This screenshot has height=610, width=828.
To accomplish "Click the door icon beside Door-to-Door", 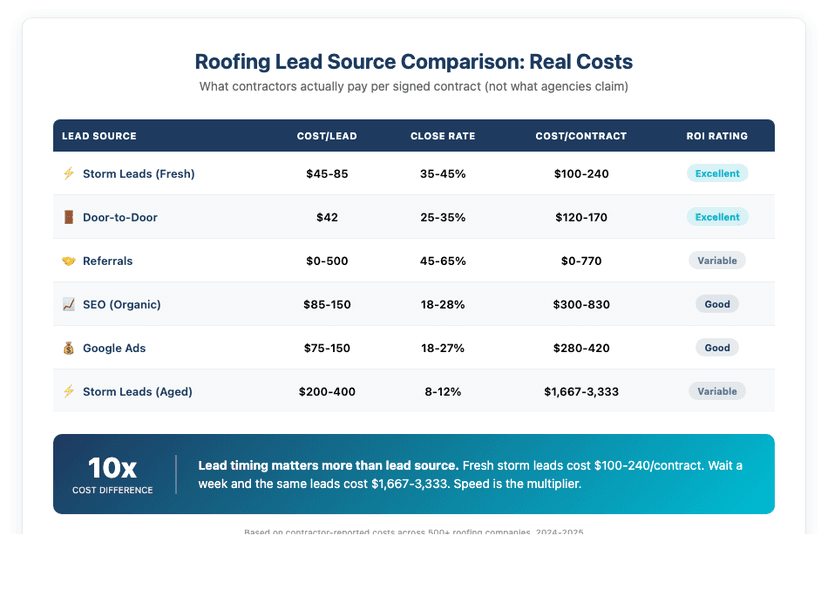I will click(x=69, y=217).
